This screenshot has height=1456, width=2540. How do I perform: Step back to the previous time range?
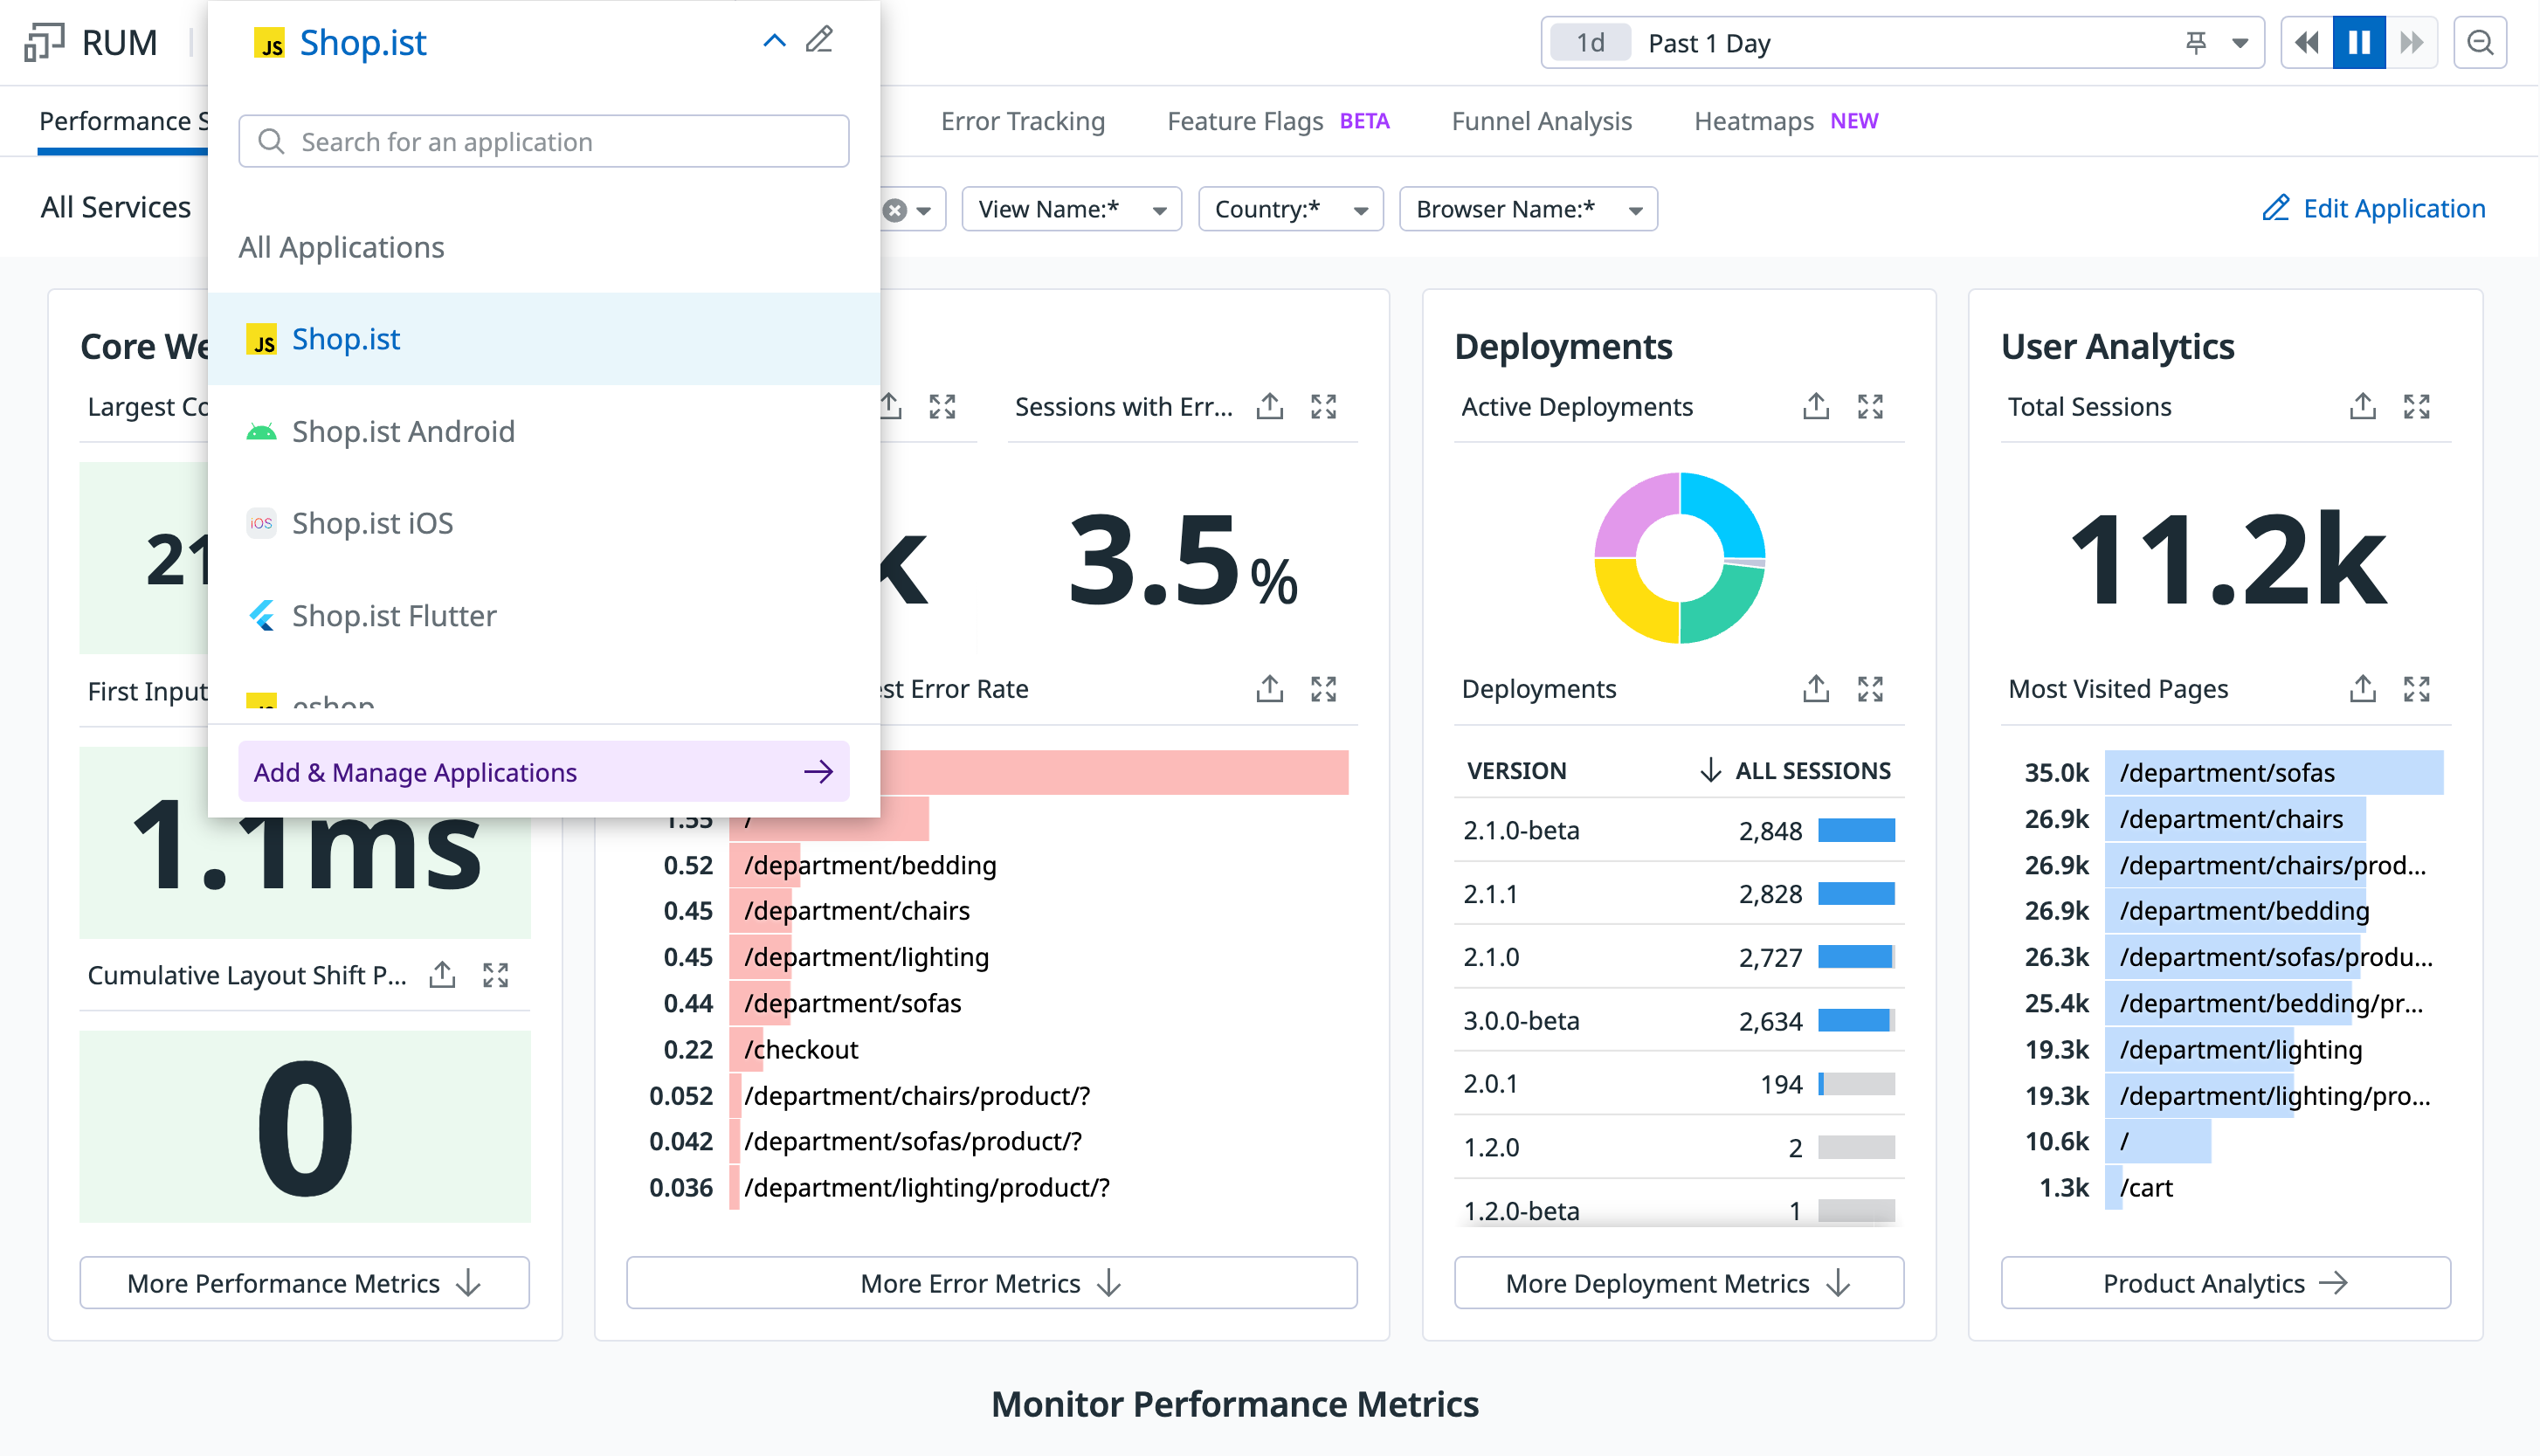[2307, 43]
